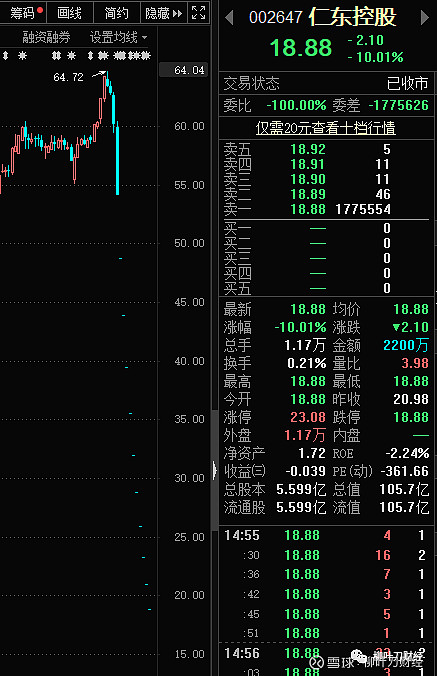Select the 画线 drawing tab
Screen dimensions: 437x676
69,13
